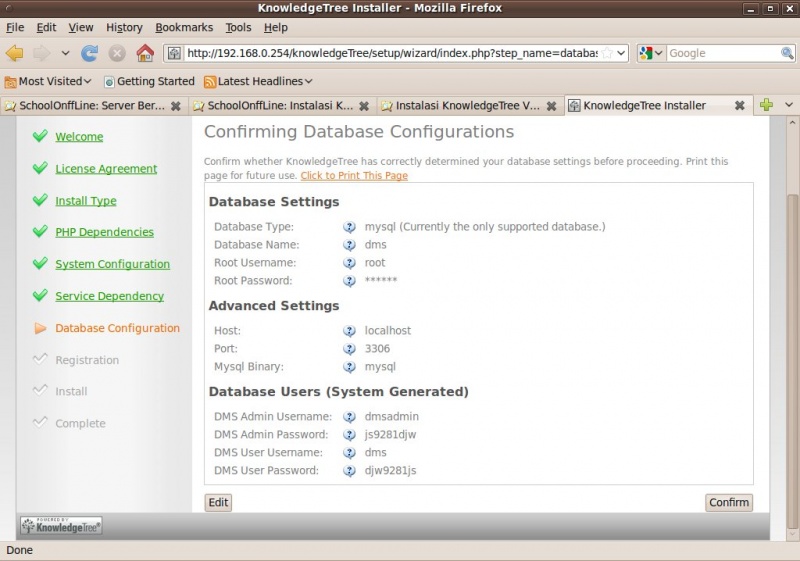The height and width of the screenshot is (561, 800).
Task: Click the orange arrow beside Database Configuration
Action: point(40,328)
